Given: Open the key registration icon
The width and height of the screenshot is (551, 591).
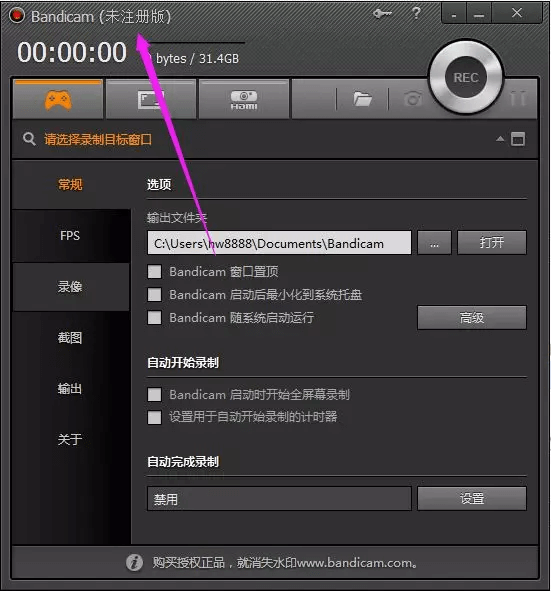Looking at the screenshot, I should pos(382,14).
